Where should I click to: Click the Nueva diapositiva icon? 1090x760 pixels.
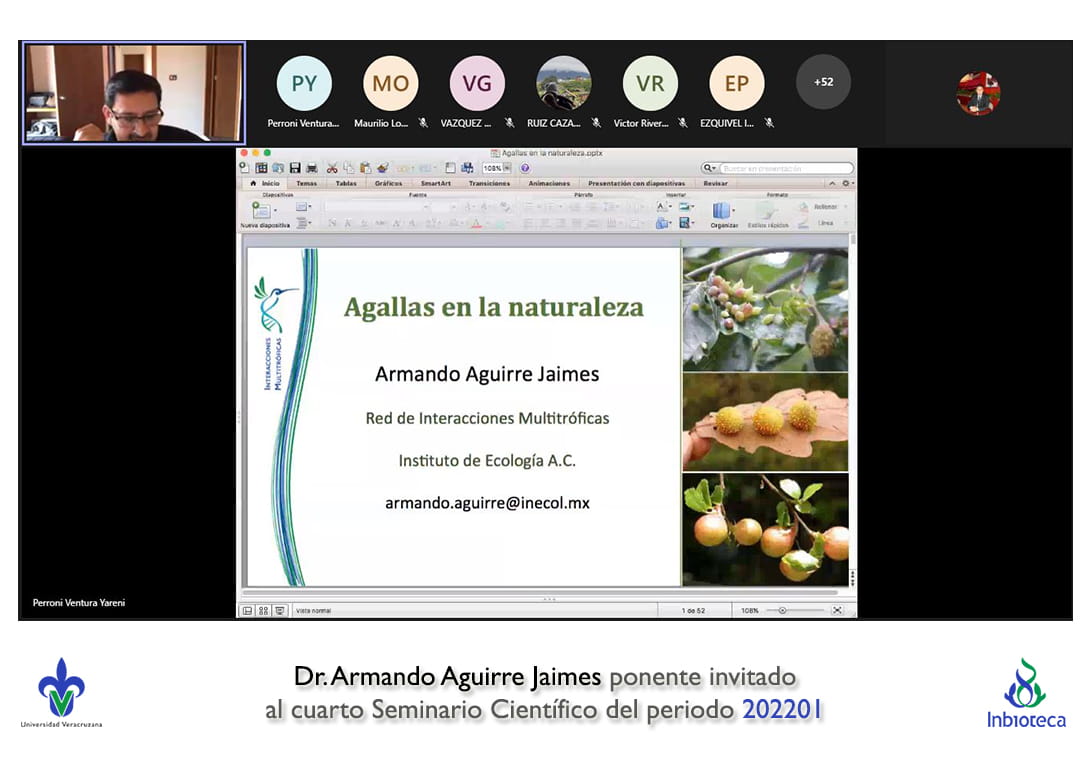(x=262, y=211)
